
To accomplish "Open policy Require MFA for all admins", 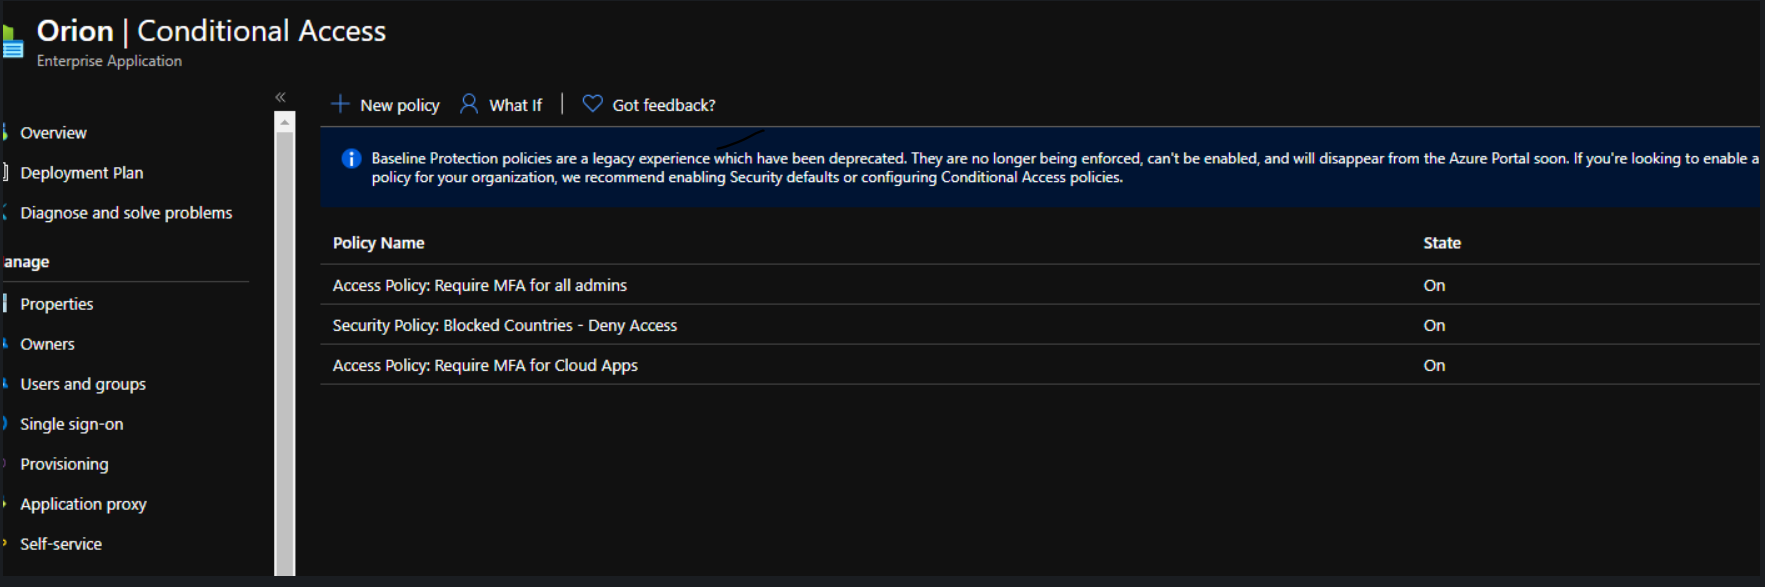I will point(480,285).
